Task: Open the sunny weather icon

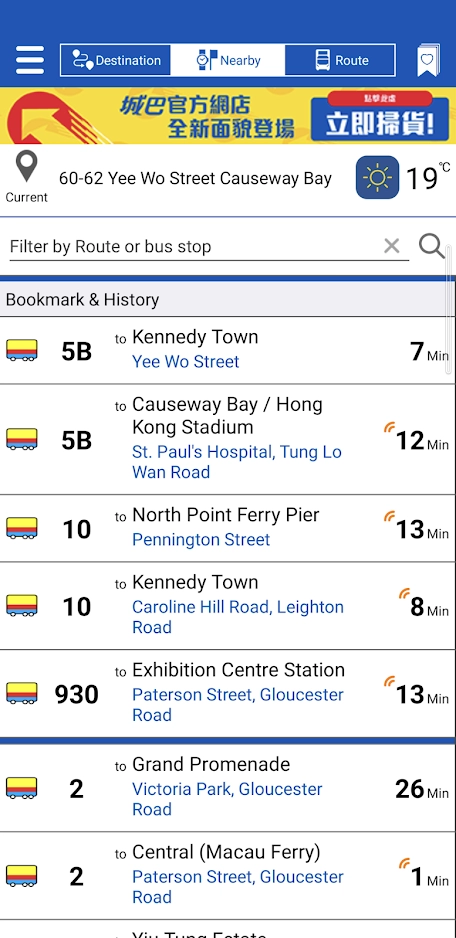Action: click(378, 177)
